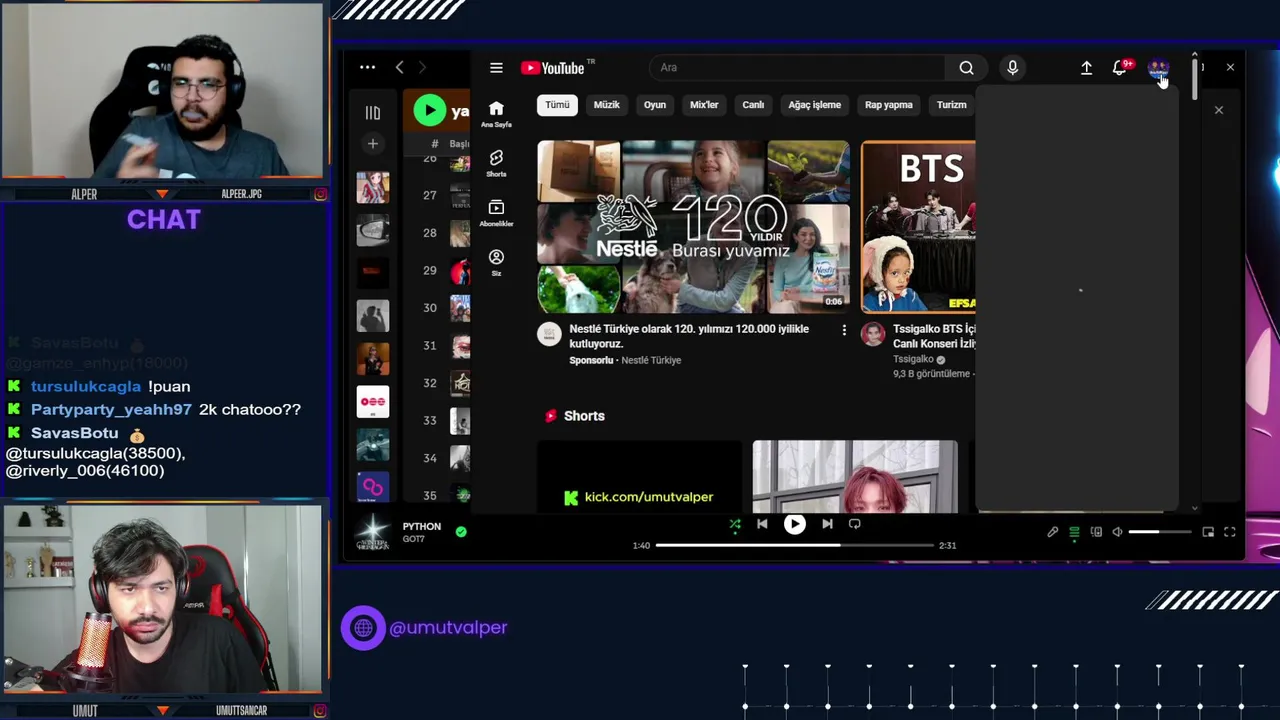
Task: Select the Canlı filter chip
Action: [x=753, y=105]
